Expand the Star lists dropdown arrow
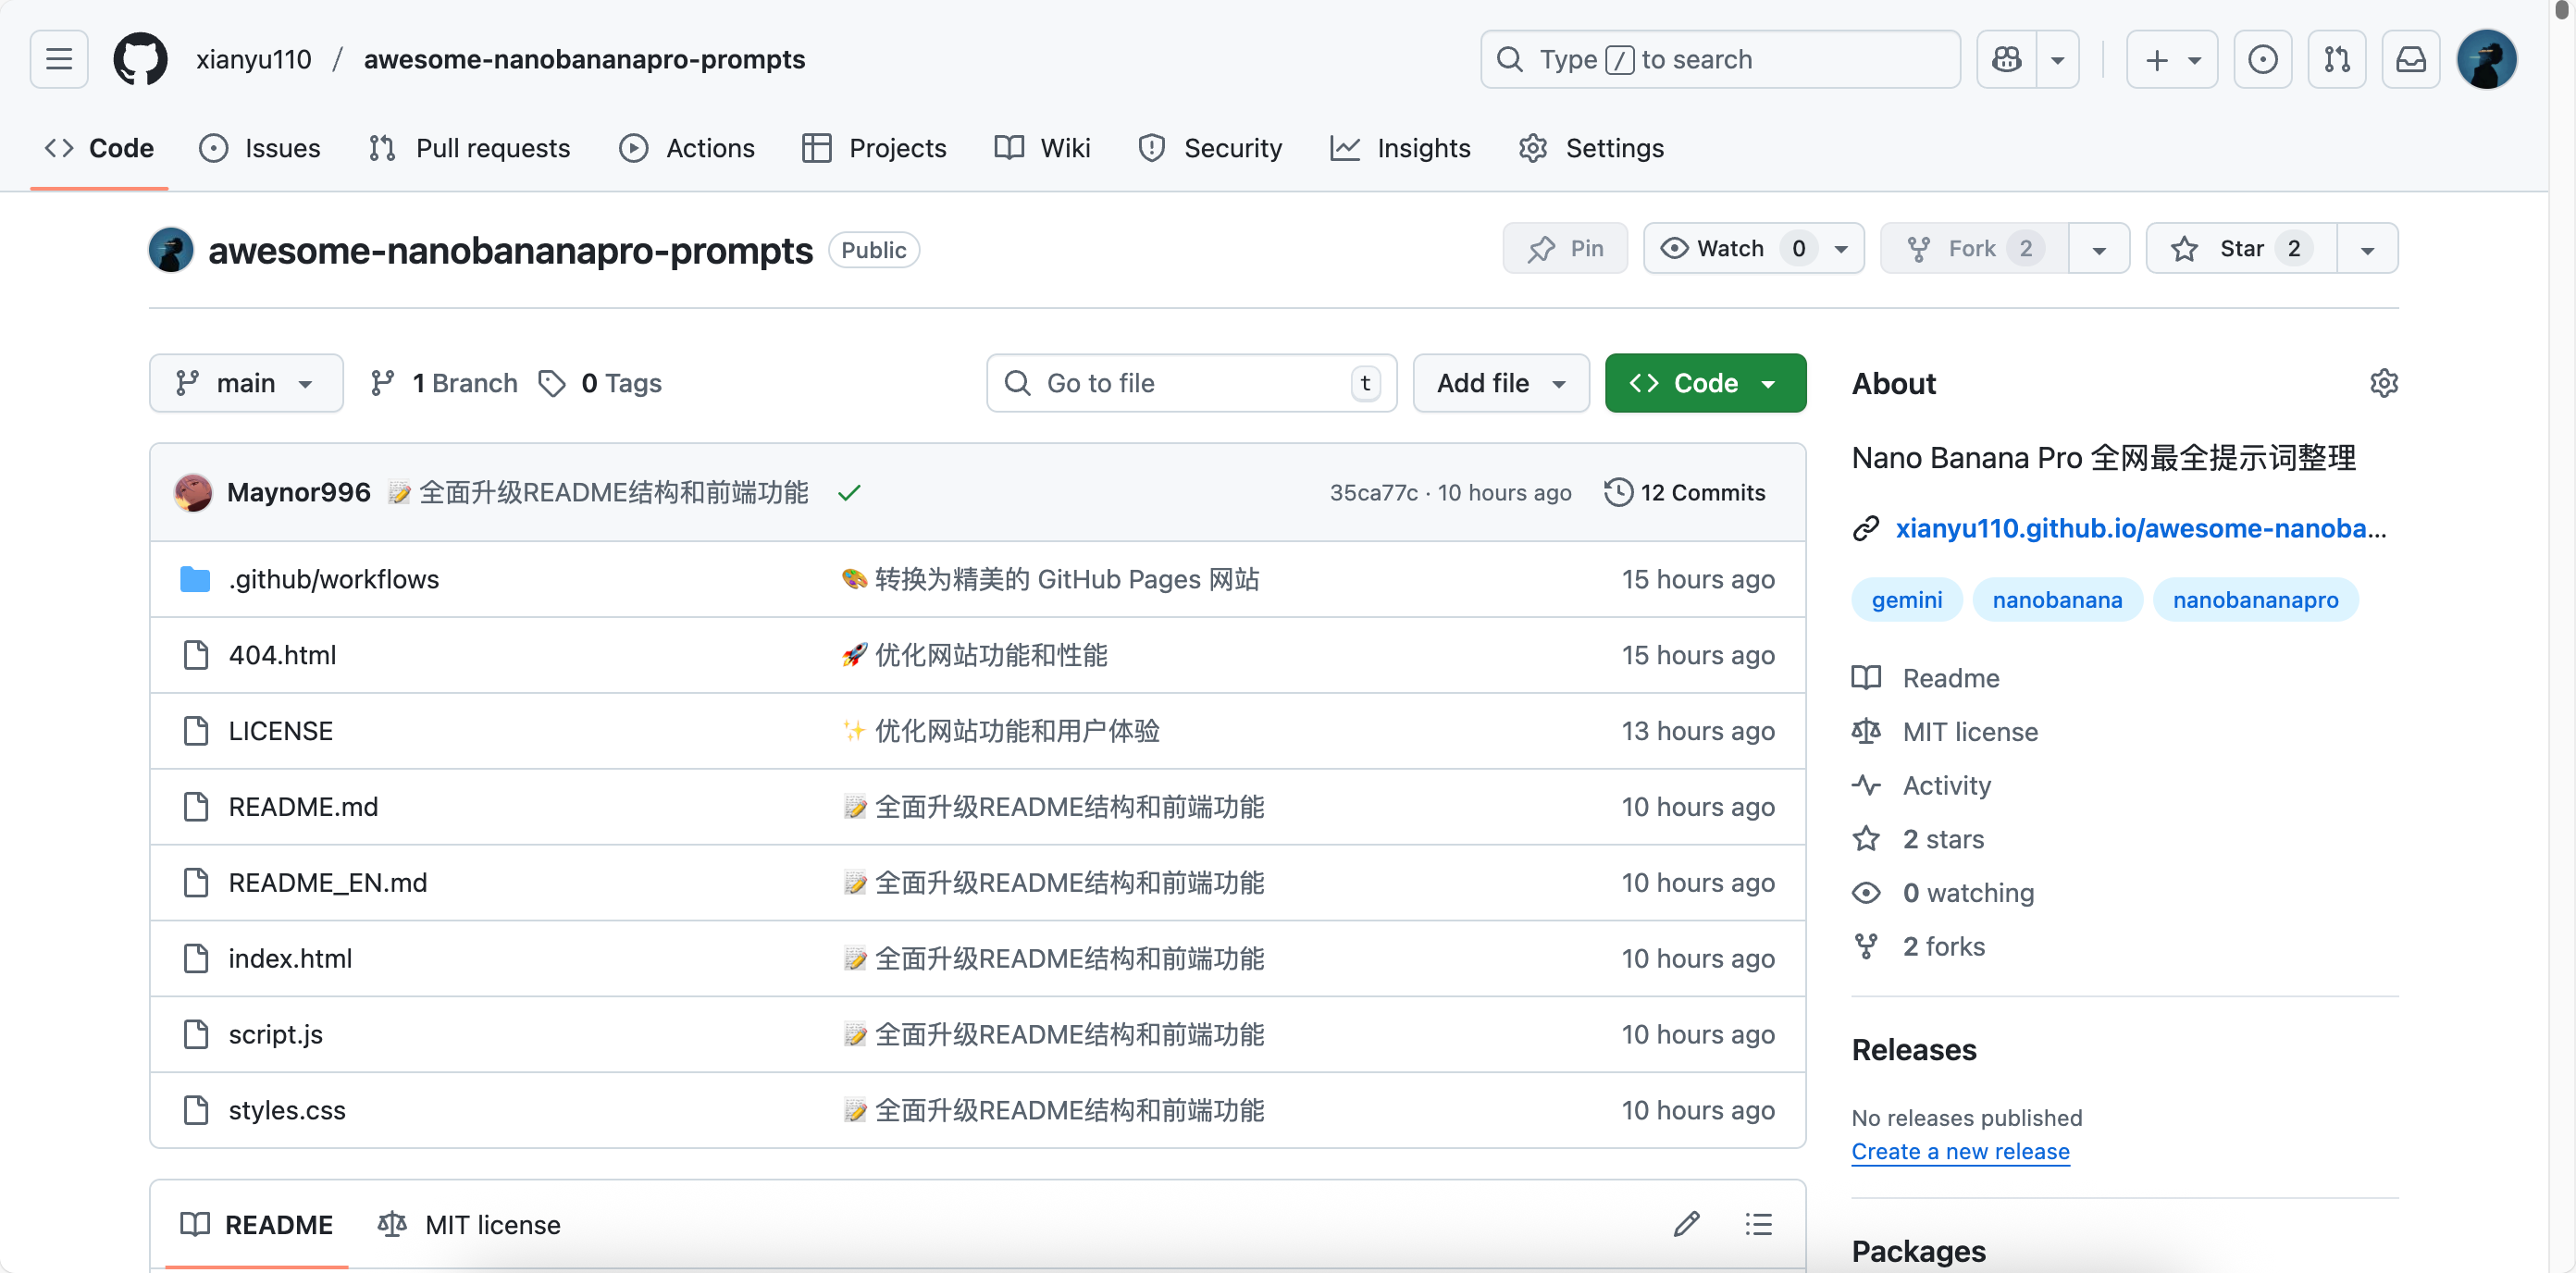Image resolution: width=2576 pixels, height=1273 pixels. pos(2367,248)
